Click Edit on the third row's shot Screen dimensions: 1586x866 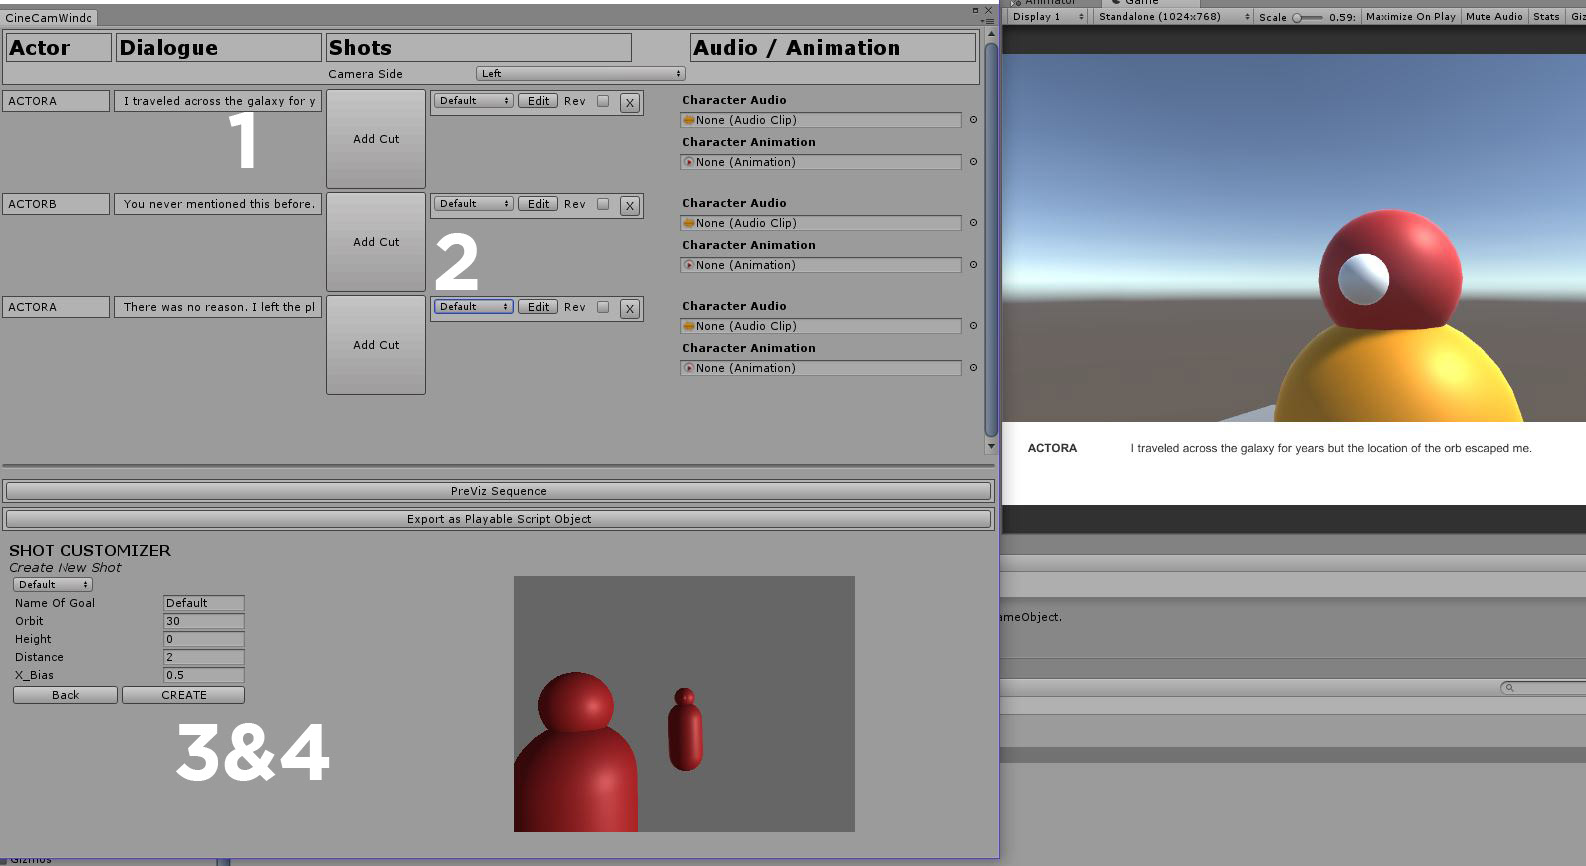pos(538,307)
